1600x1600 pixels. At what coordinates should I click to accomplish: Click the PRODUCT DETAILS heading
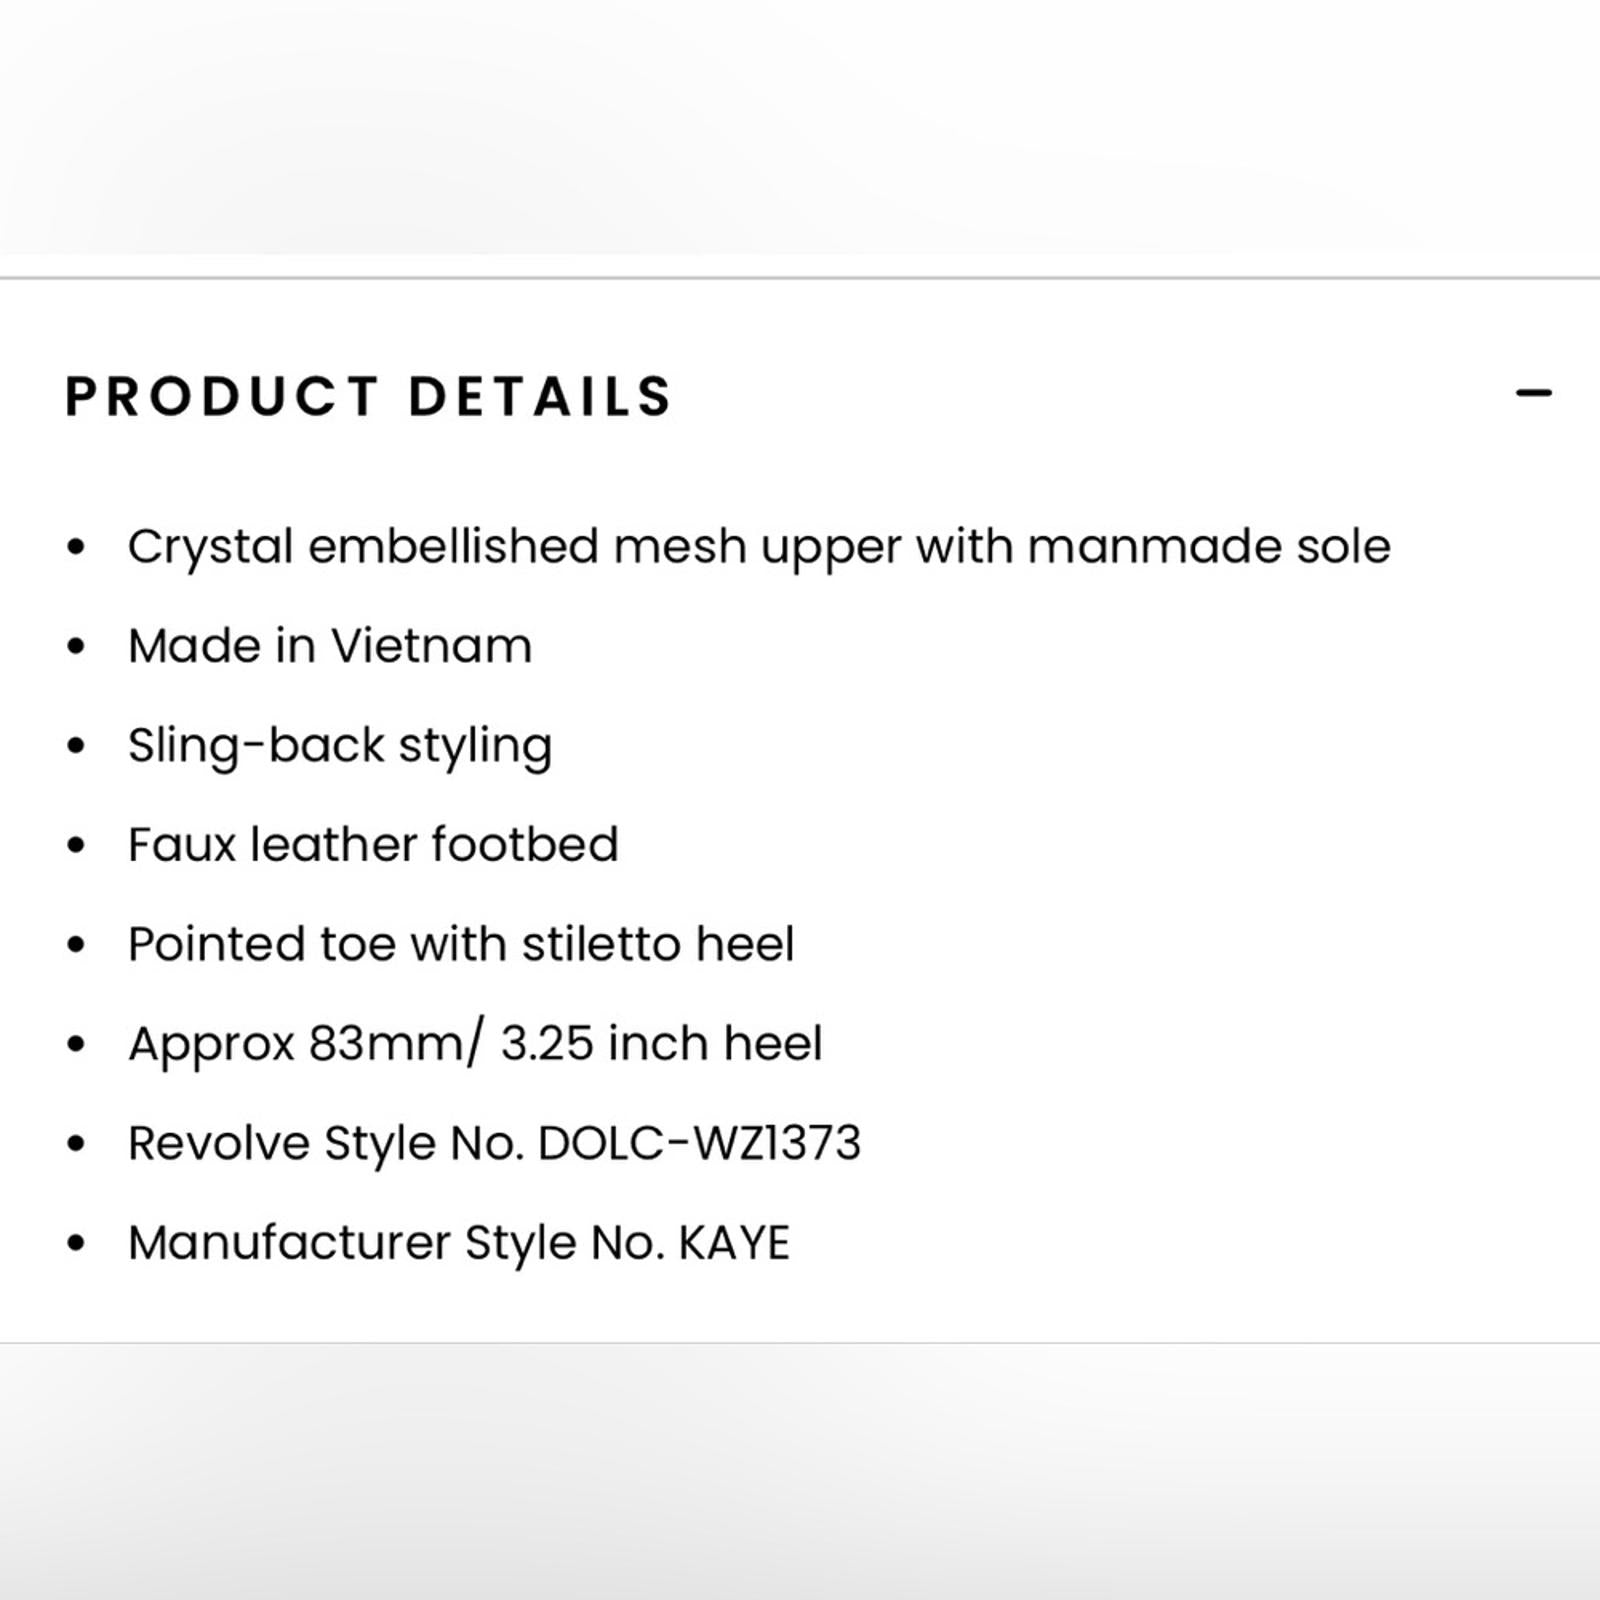pos(369,396)
